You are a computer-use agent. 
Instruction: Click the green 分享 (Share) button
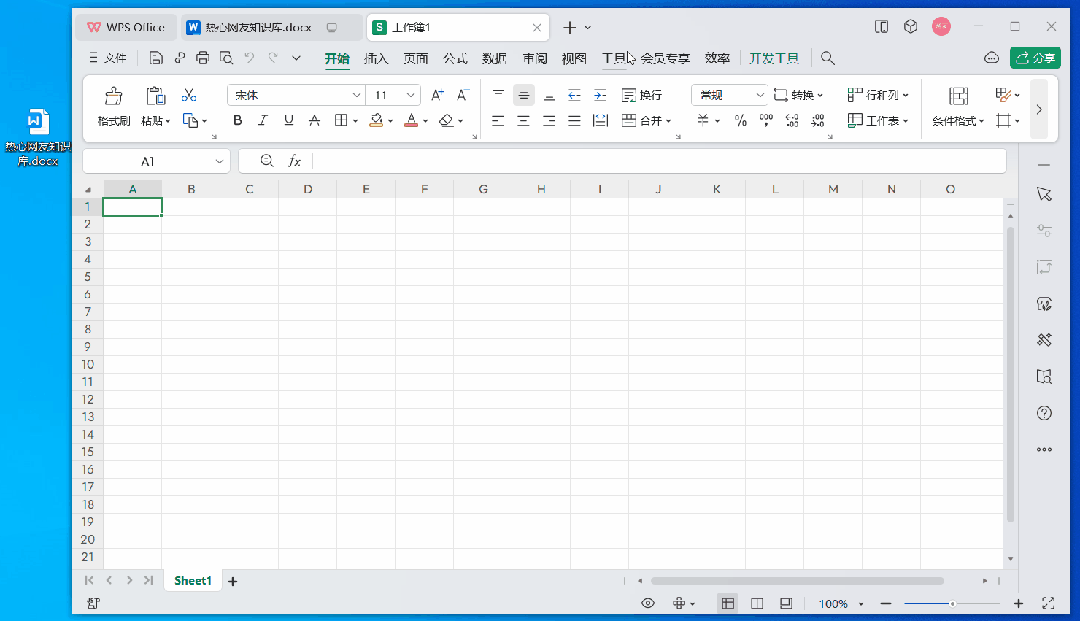pyautogui.click(x=1034, y=58)
